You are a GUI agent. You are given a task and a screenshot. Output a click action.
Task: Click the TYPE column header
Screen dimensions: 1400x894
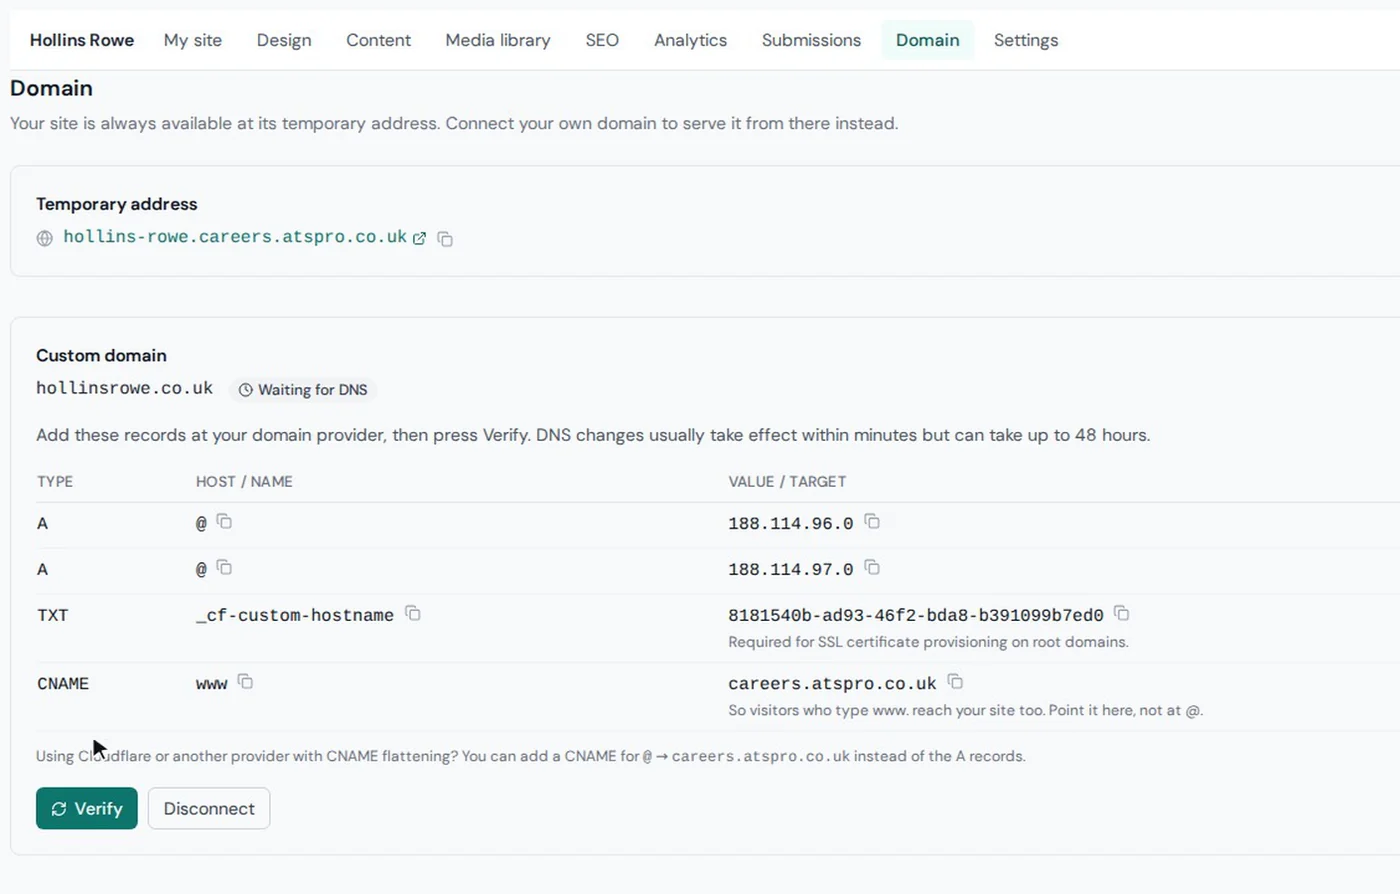coord(55,482)
